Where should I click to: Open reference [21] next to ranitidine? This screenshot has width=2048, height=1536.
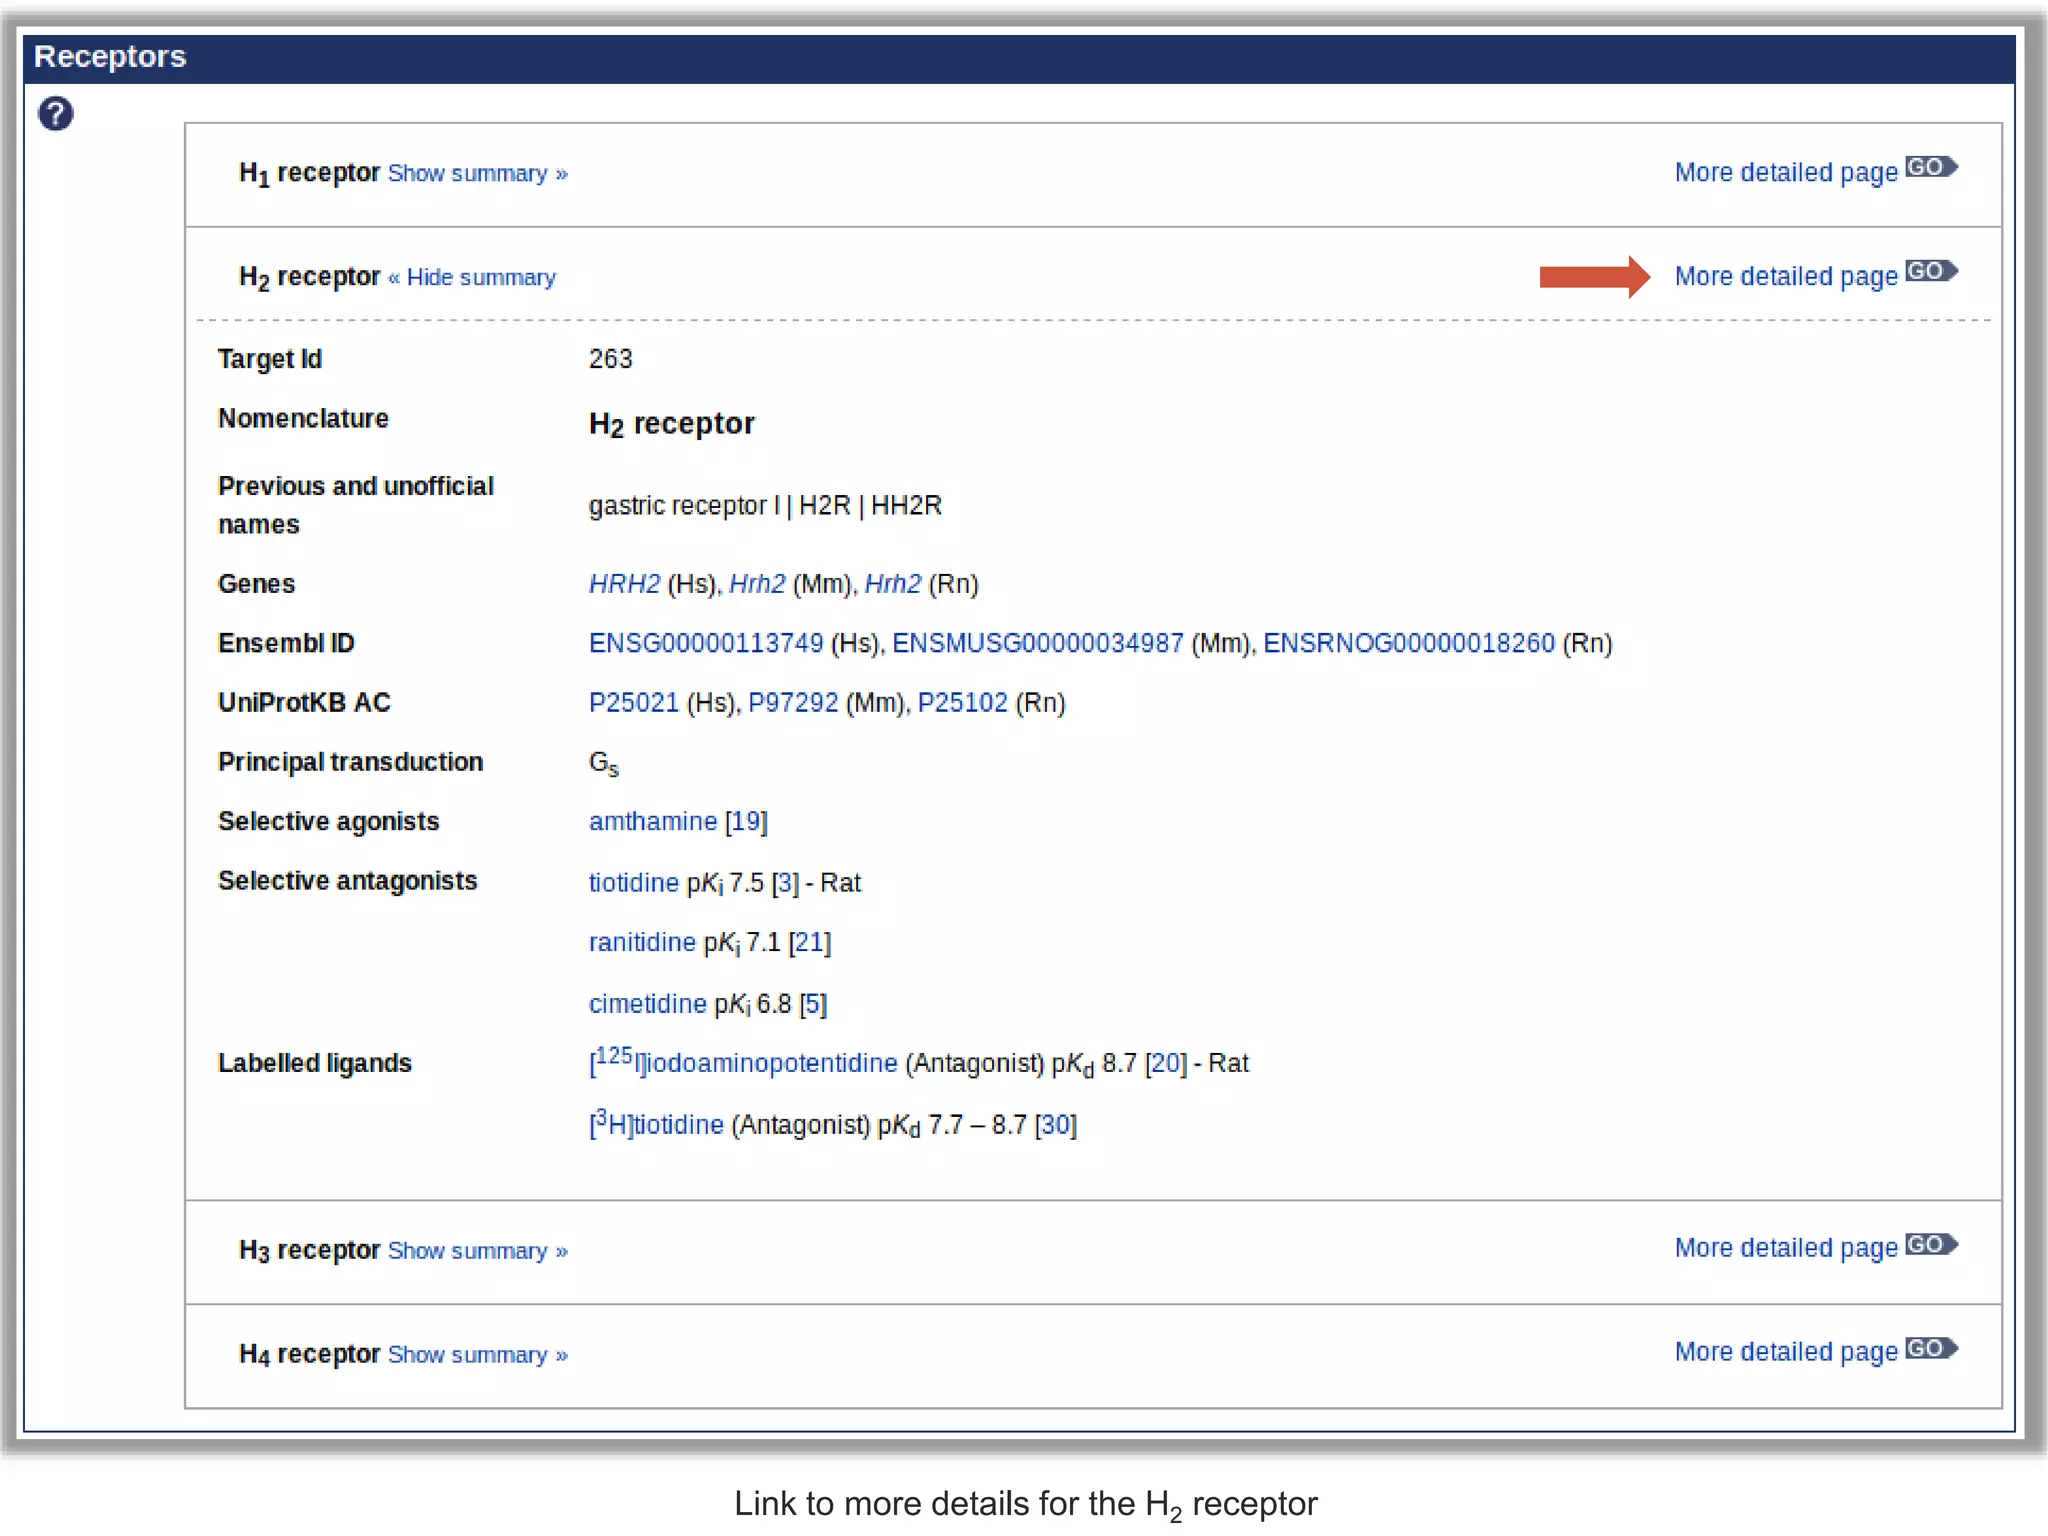point(810,942)
